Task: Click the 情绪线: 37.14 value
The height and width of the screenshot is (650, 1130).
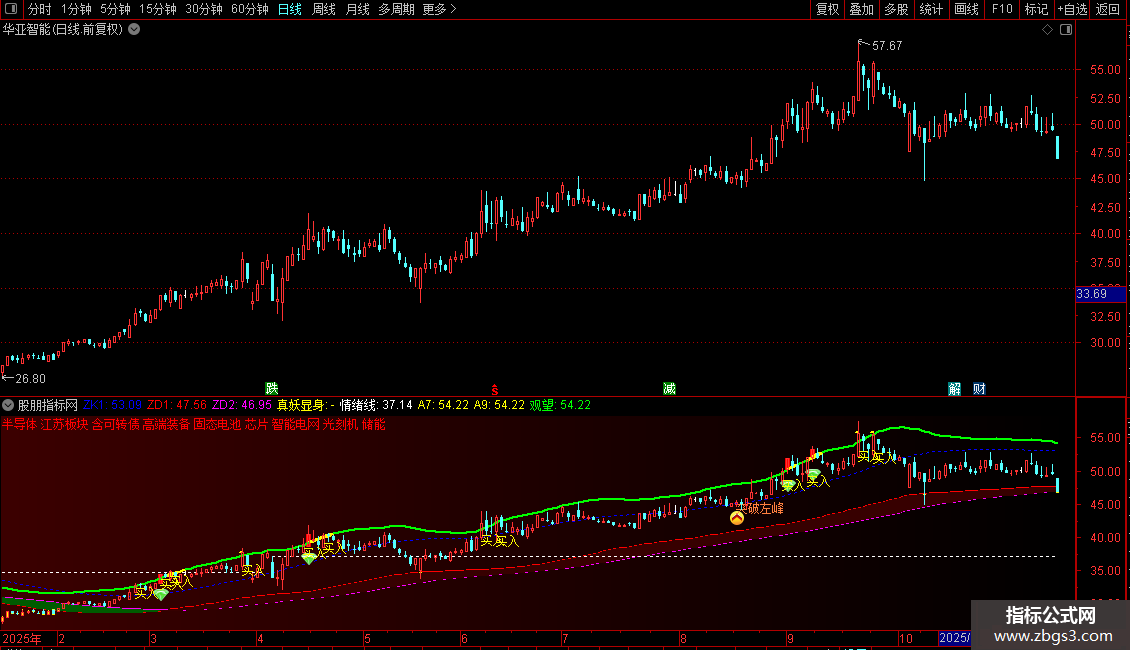Action: [376, 405]
